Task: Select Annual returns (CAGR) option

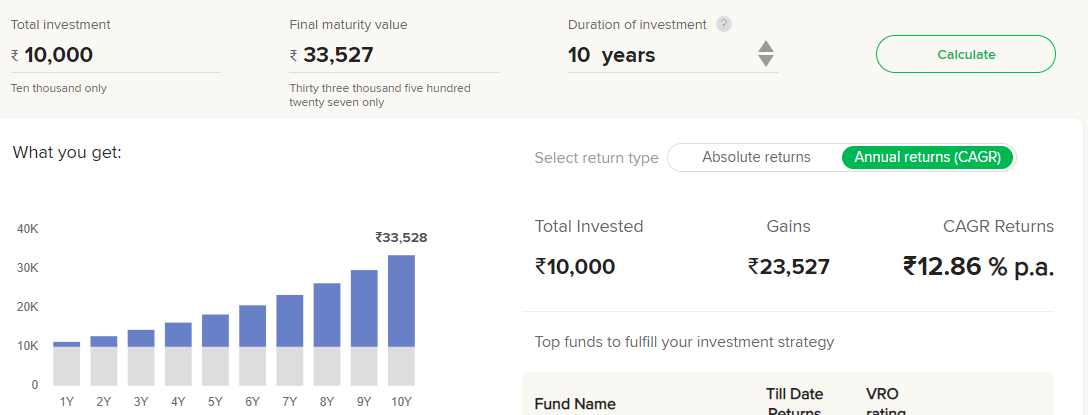Action: pos(927,158)
